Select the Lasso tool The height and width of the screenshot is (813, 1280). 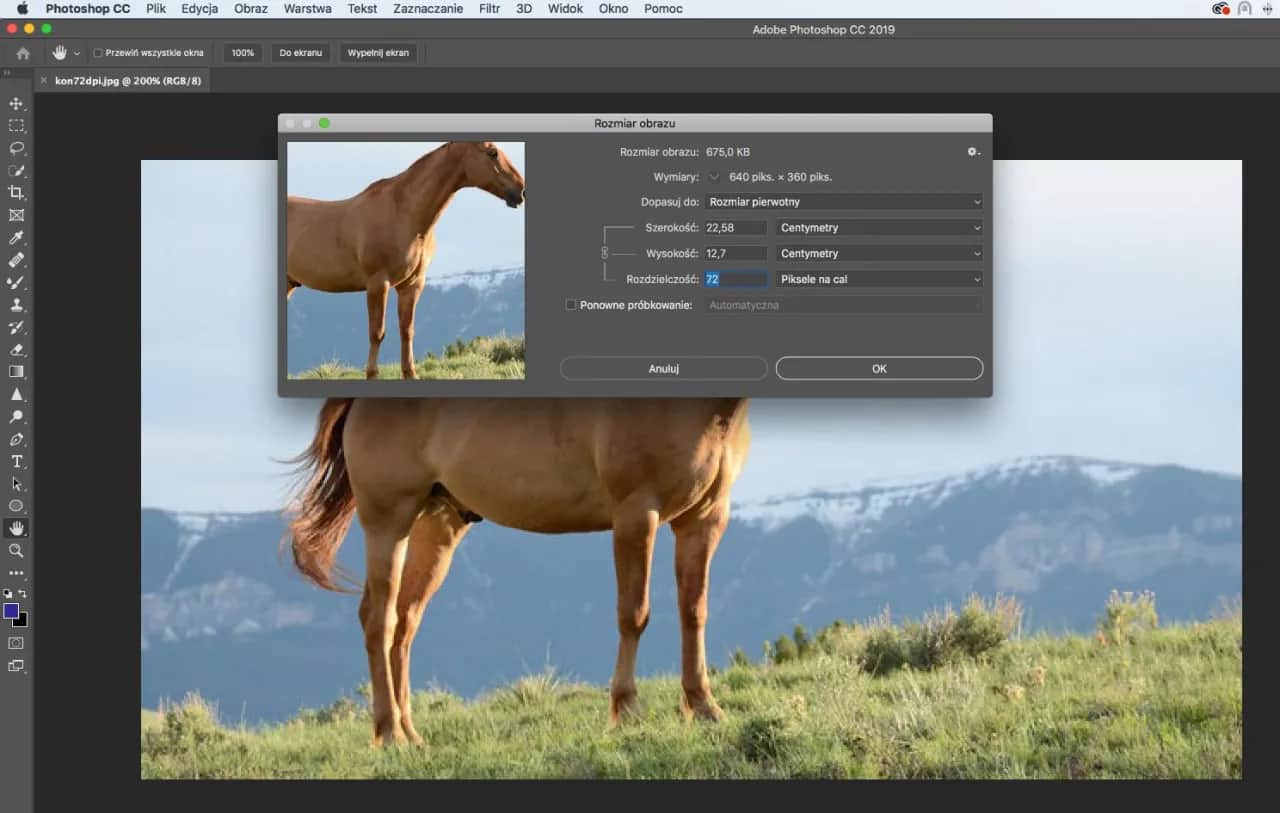click(x=14, y=148)
